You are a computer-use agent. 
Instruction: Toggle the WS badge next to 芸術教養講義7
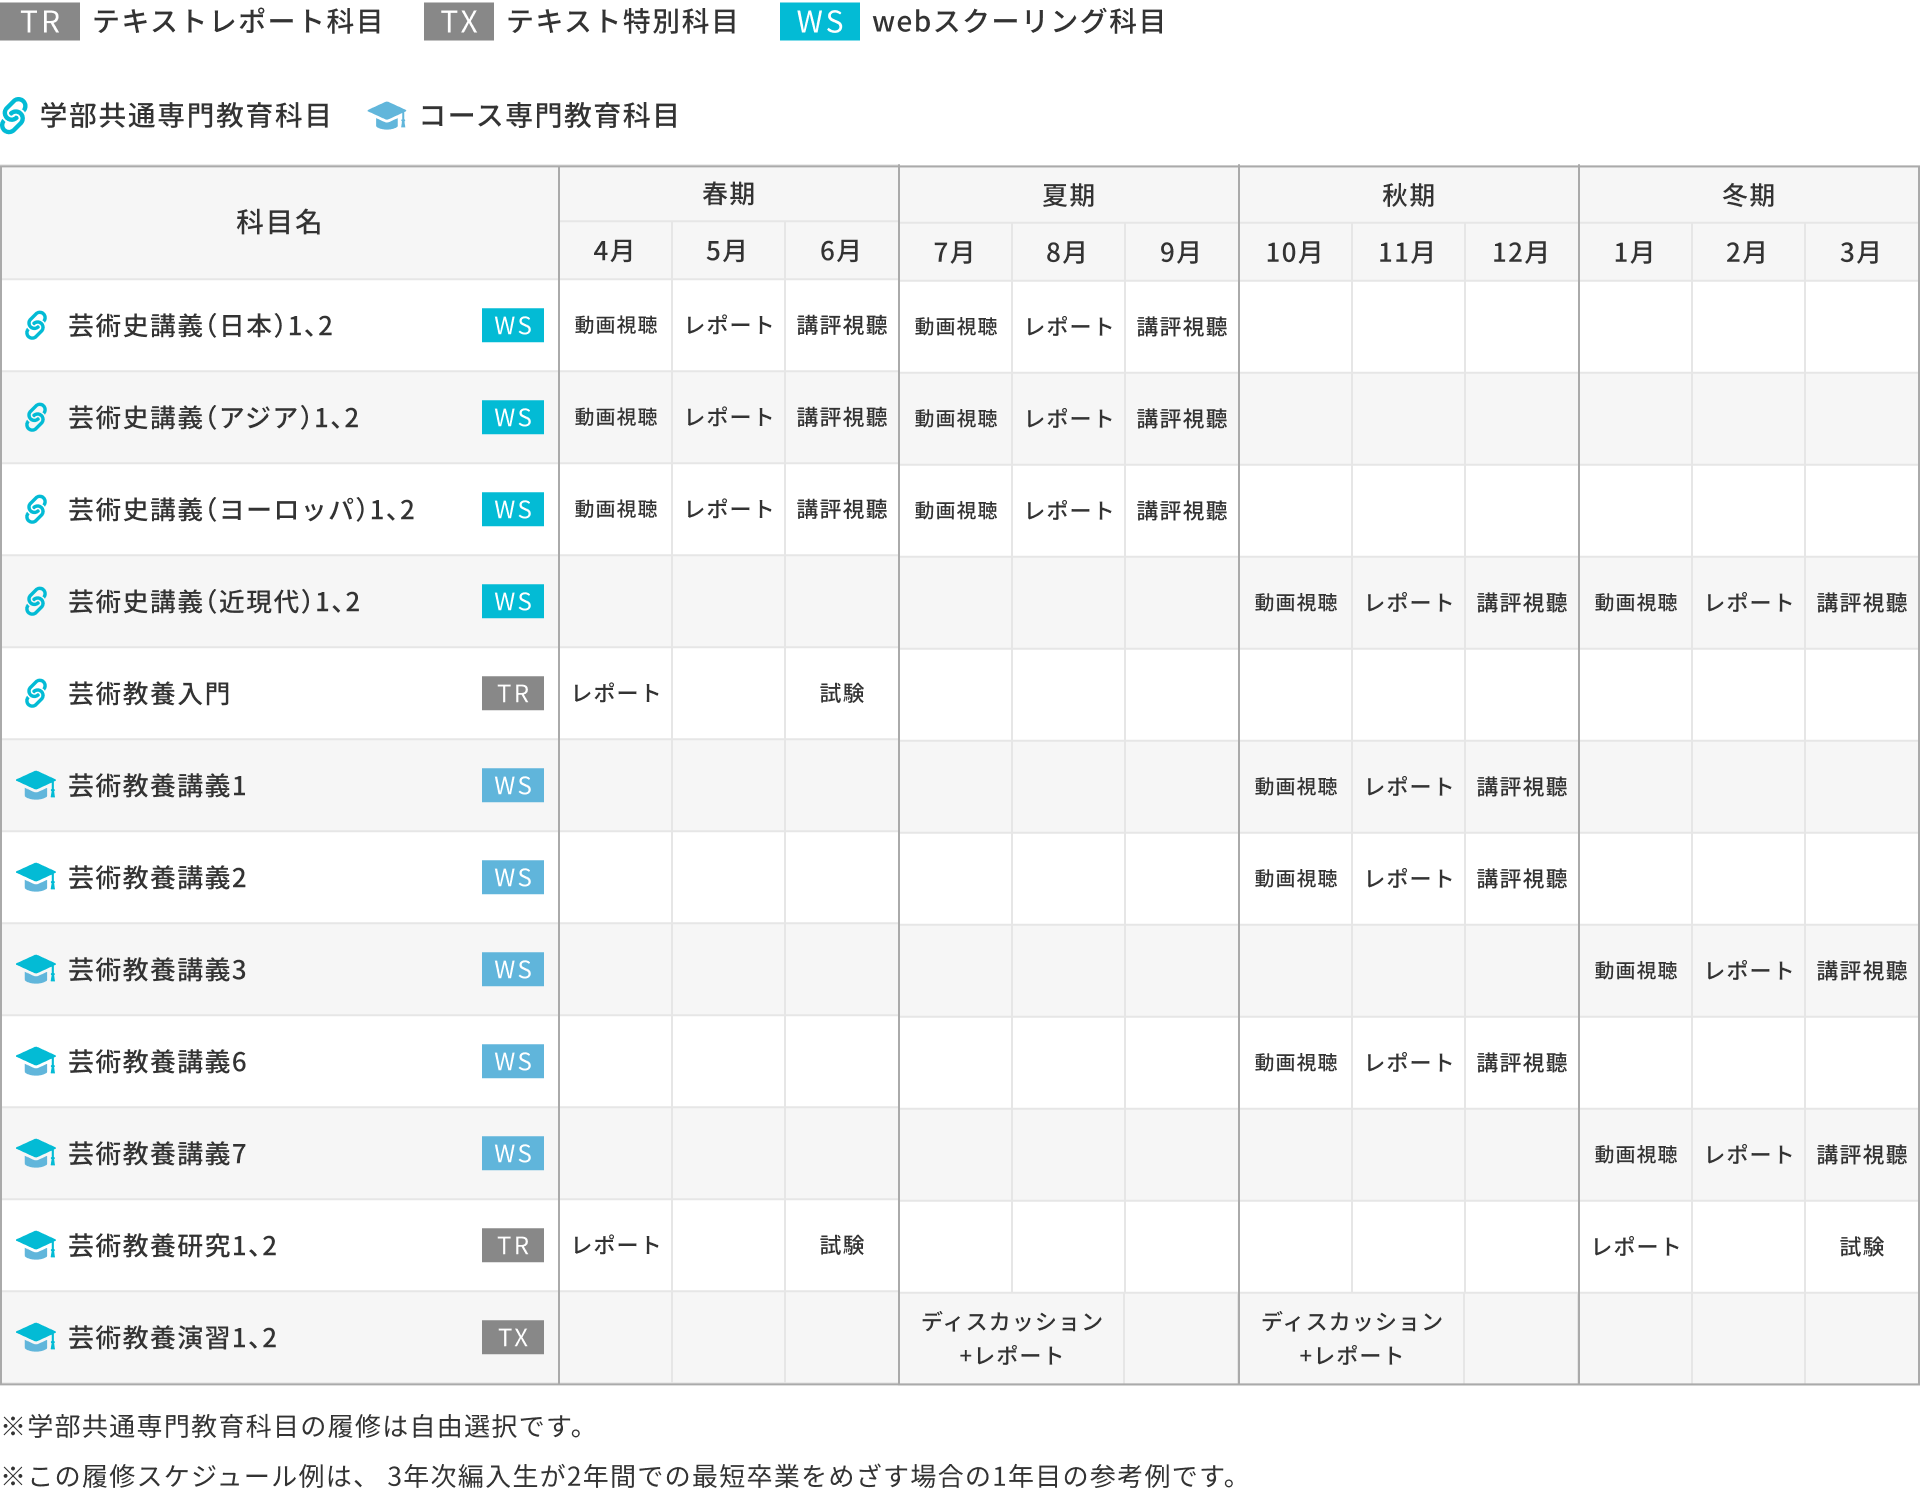point(512,1154)
